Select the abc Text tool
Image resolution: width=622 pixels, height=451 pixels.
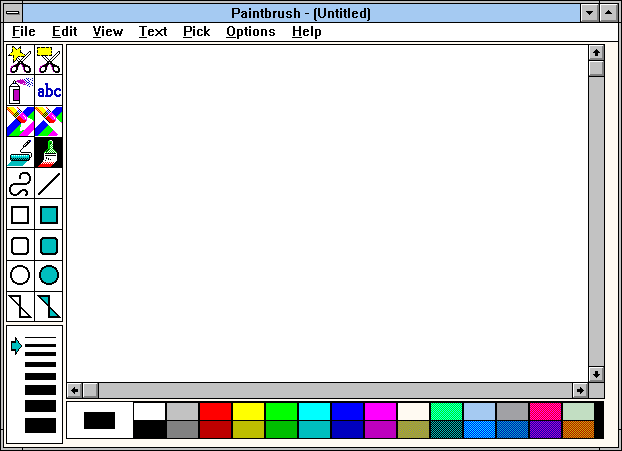click(49, 90)
